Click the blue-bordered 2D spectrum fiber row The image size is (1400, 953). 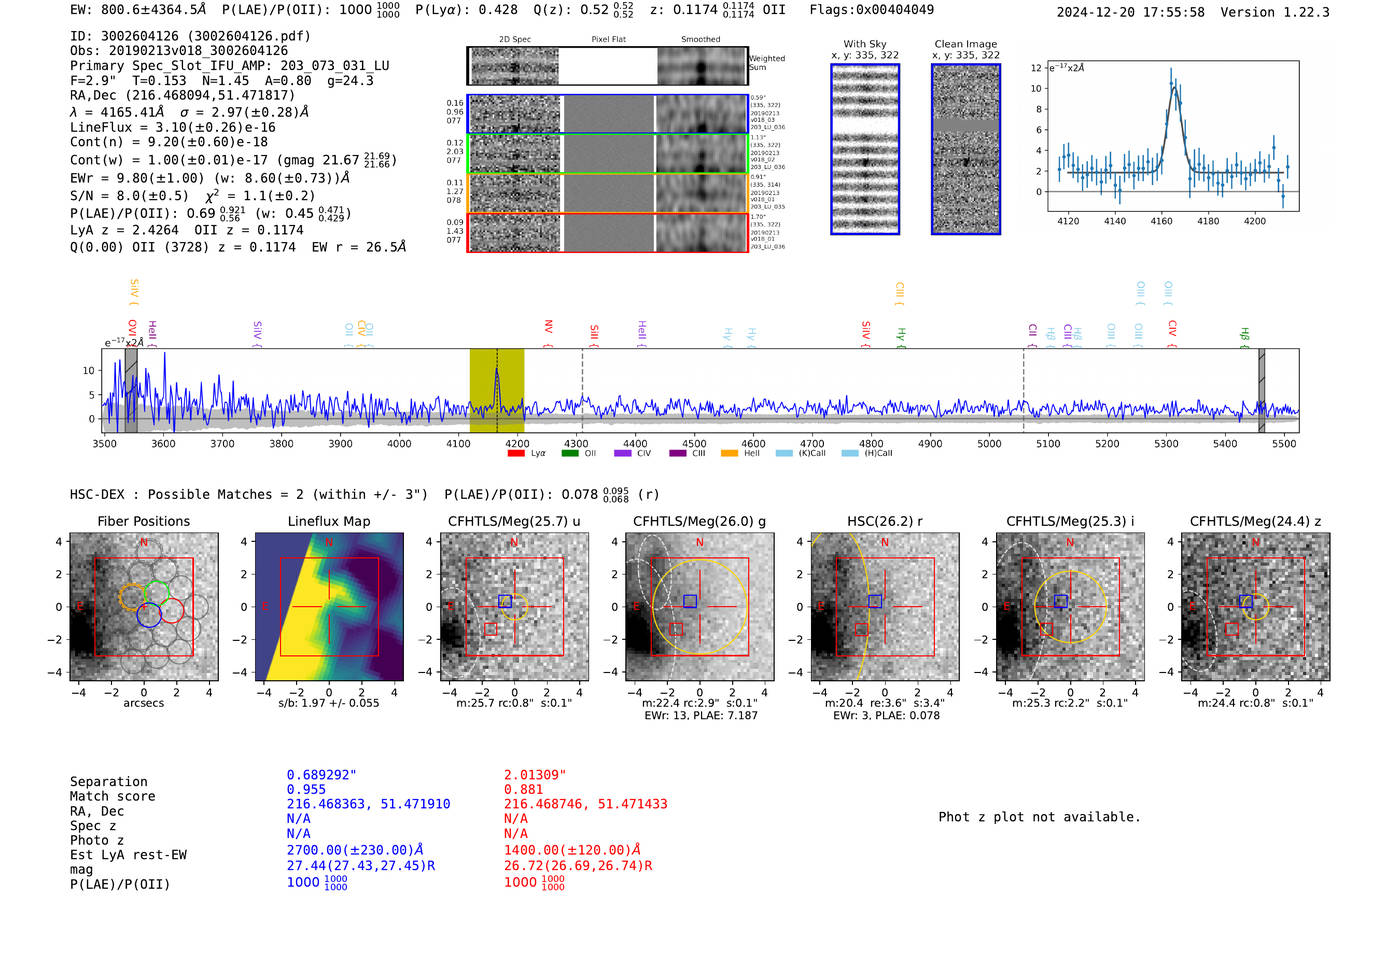(608, 114)
